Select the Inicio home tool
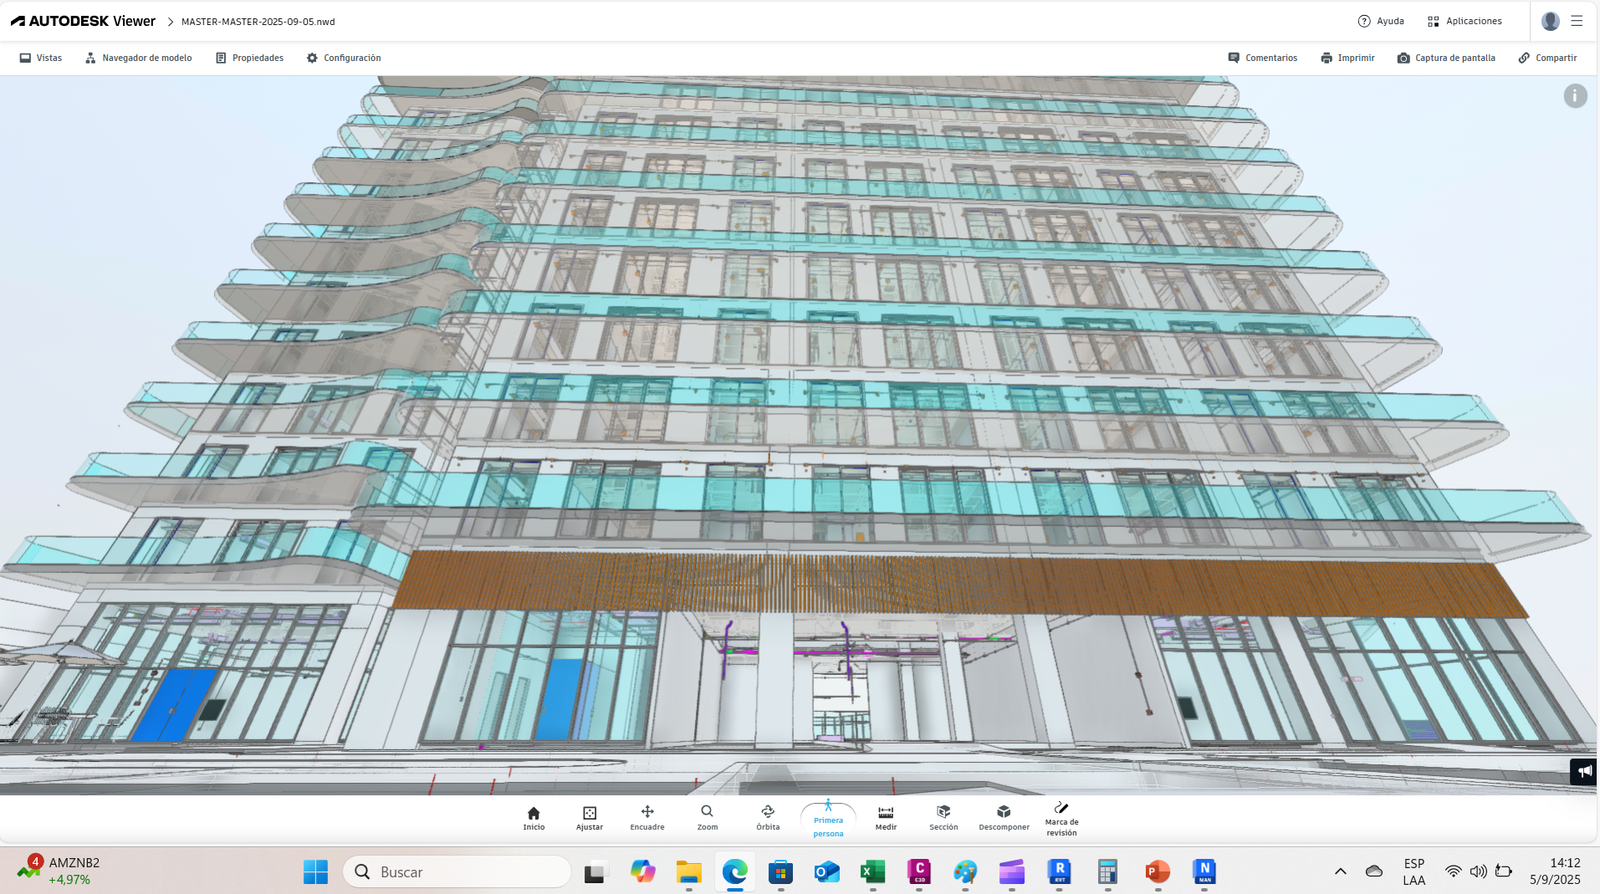This screenshot has height=894, width=1600. [534, 818]
